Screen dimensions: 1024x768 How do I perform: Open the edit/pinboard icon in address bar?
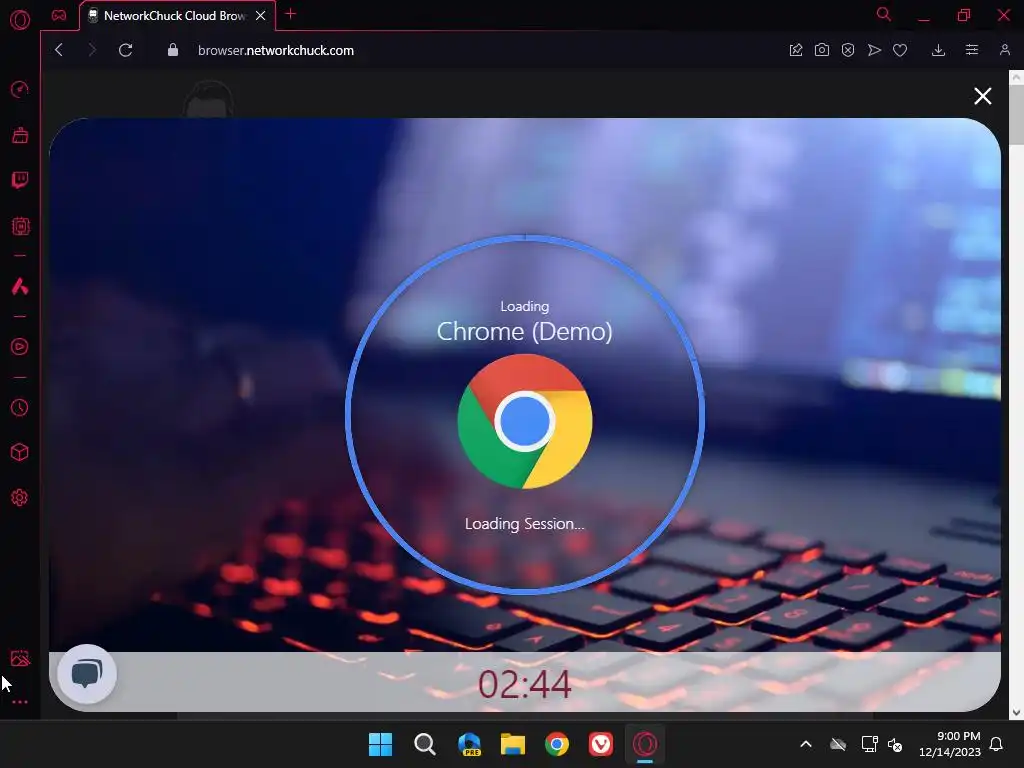point(795,50)
